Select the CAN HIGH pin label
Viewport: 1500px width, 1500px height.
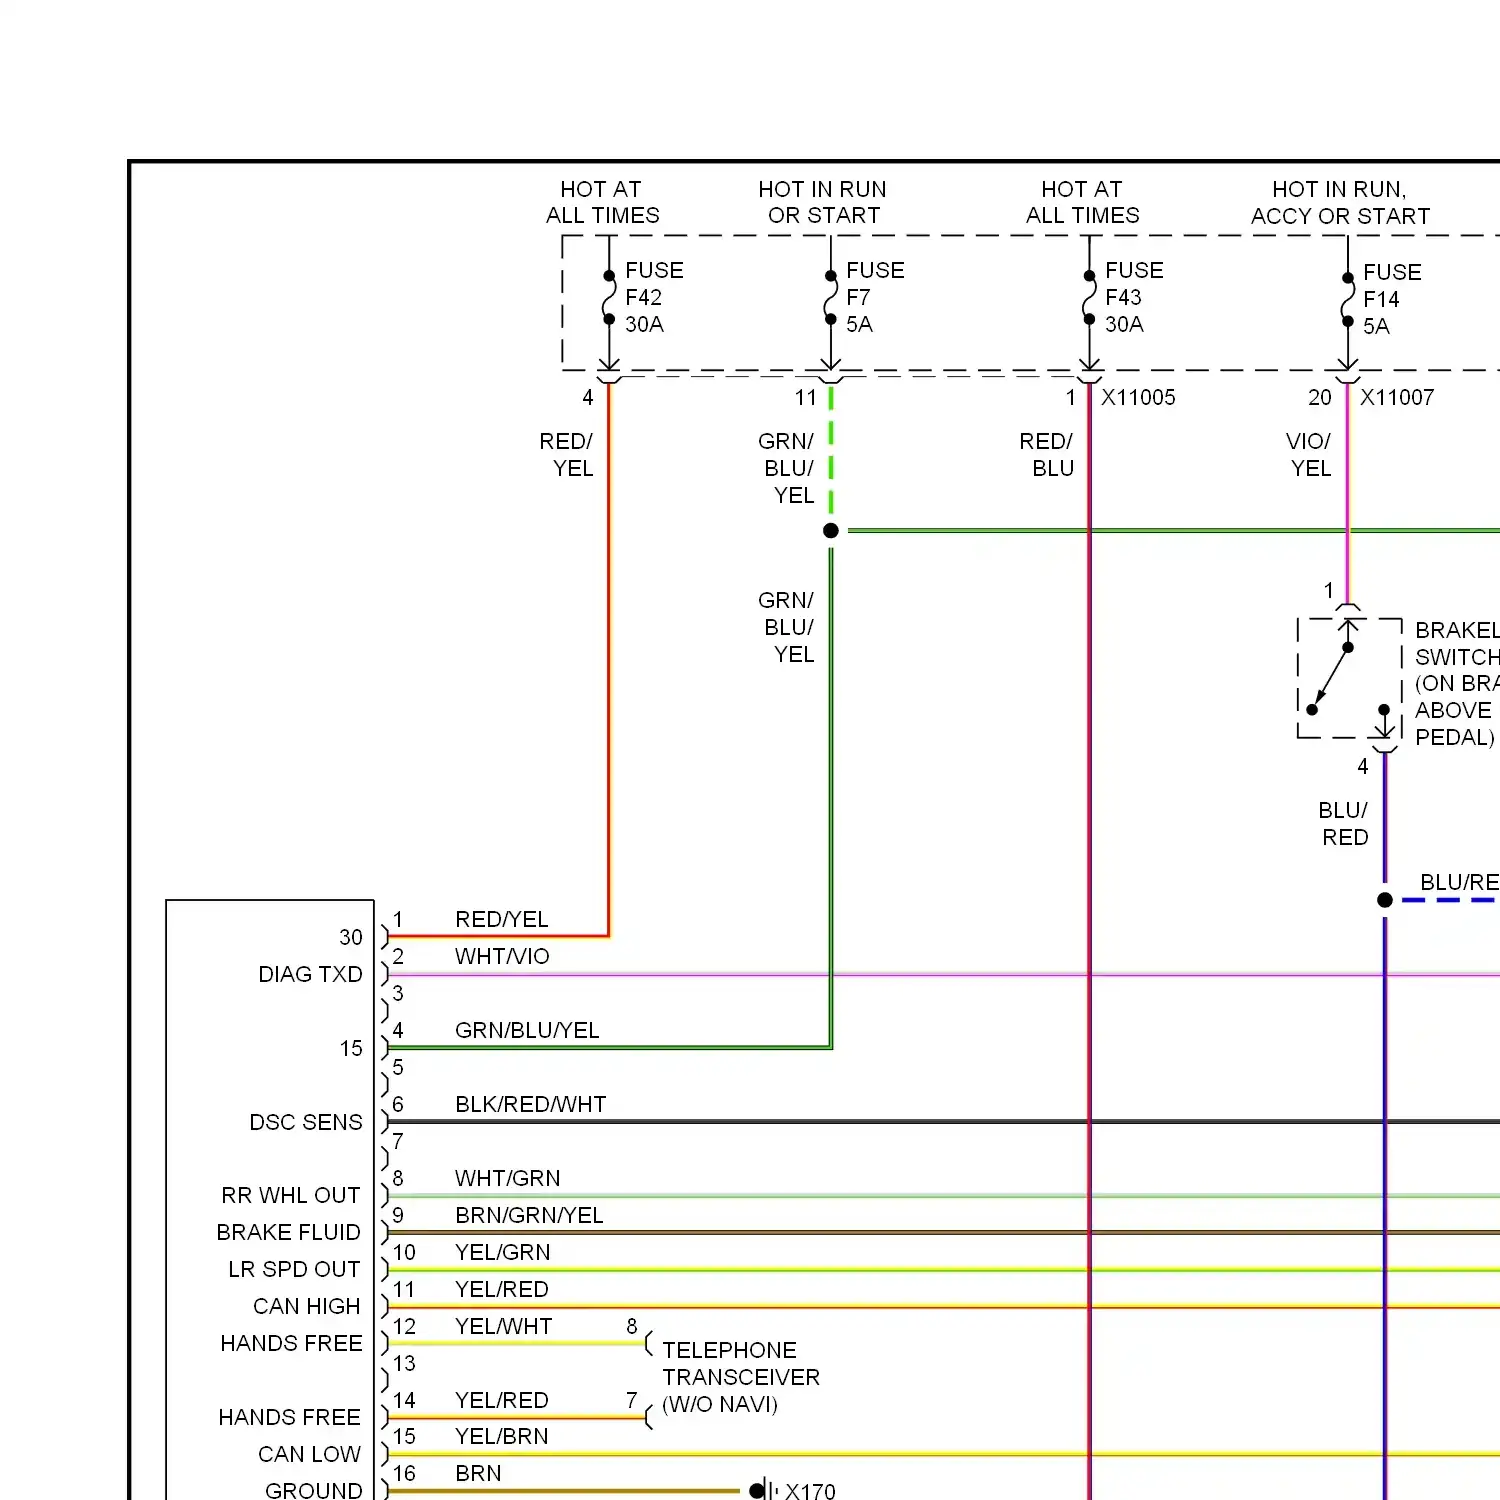tap(307, 1306)
